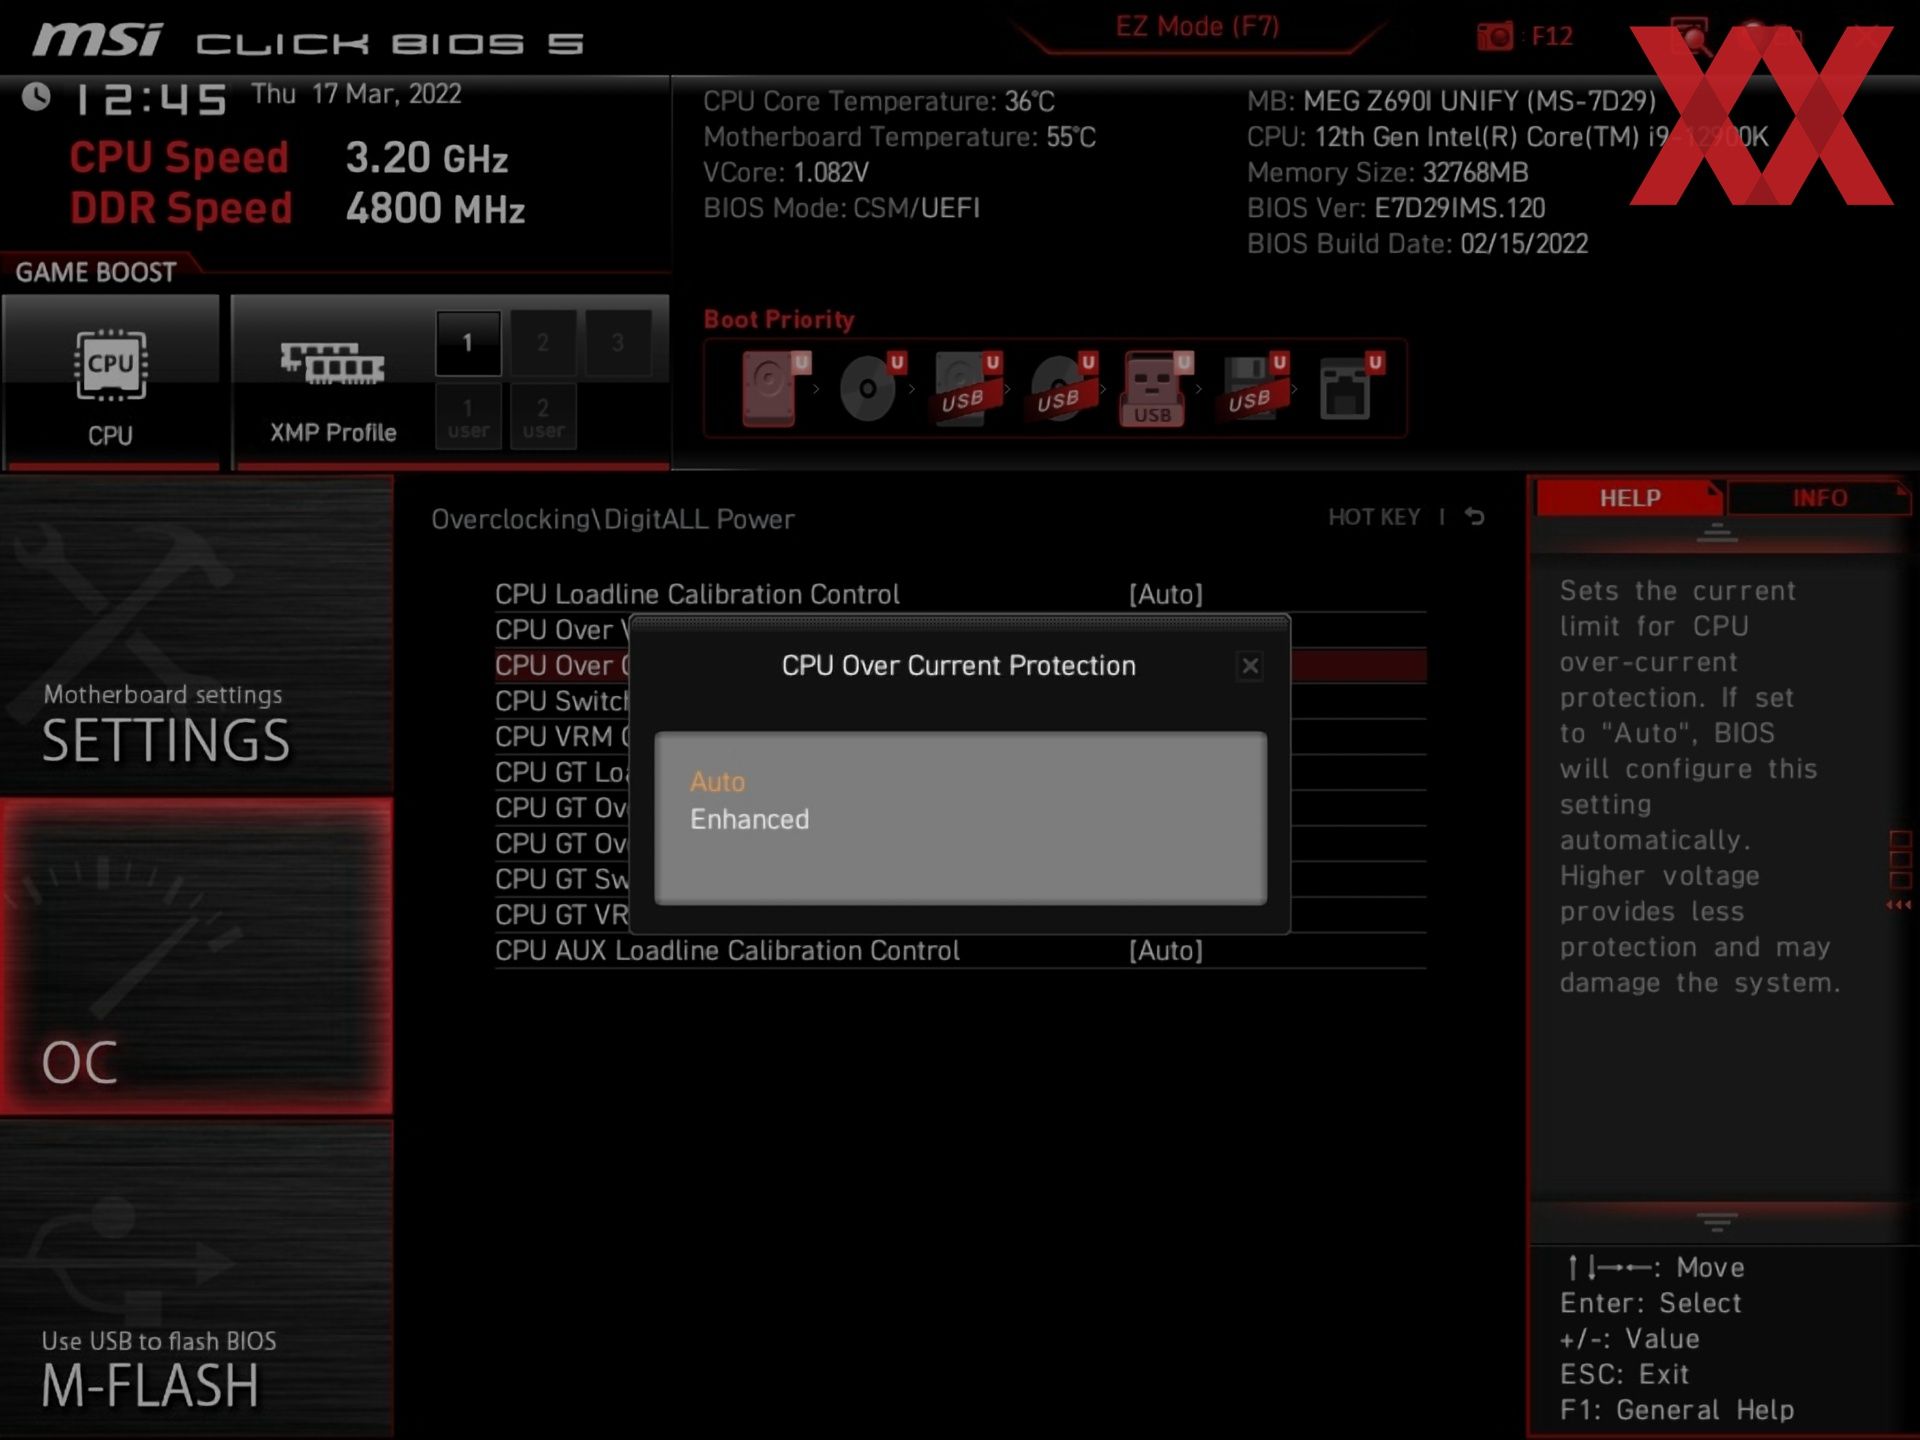Image resolution: width=1920 pixels, height=1440 pixels.
Task: Select XMP user profile 1
Action: point(467,417)
